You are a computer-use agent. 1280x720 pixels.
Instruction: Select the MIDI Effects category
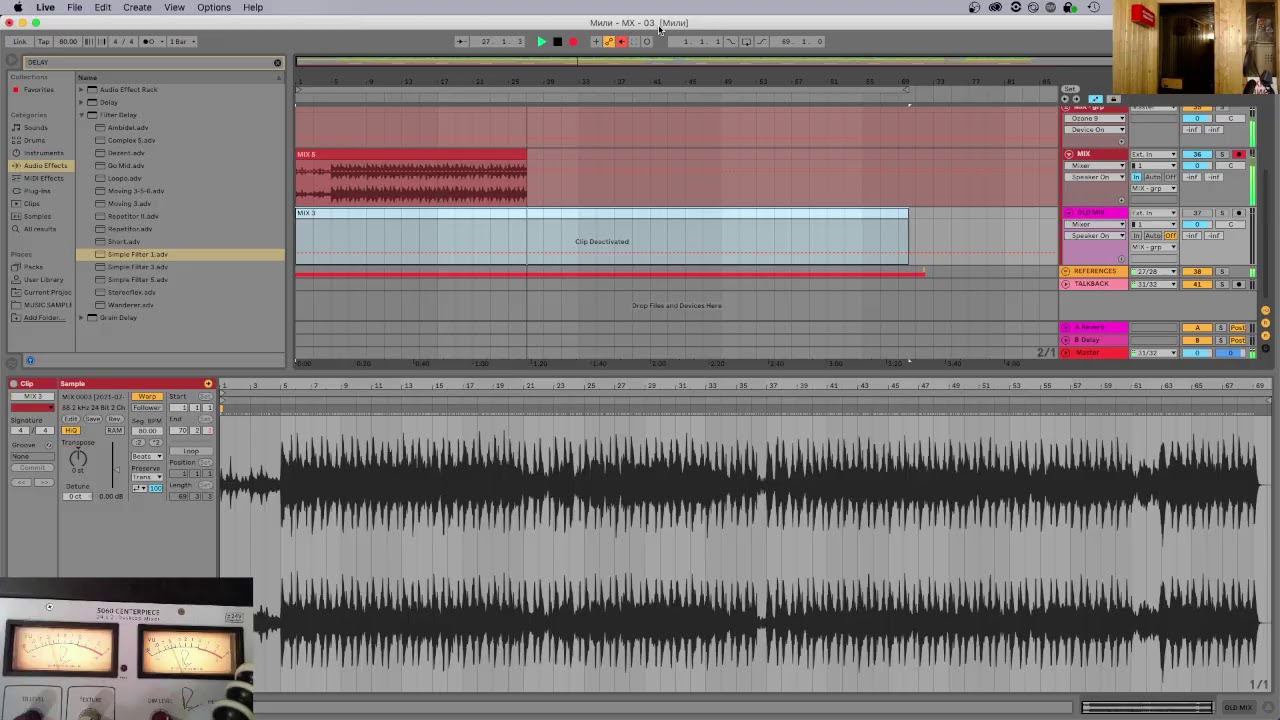[x=43, y=178]
